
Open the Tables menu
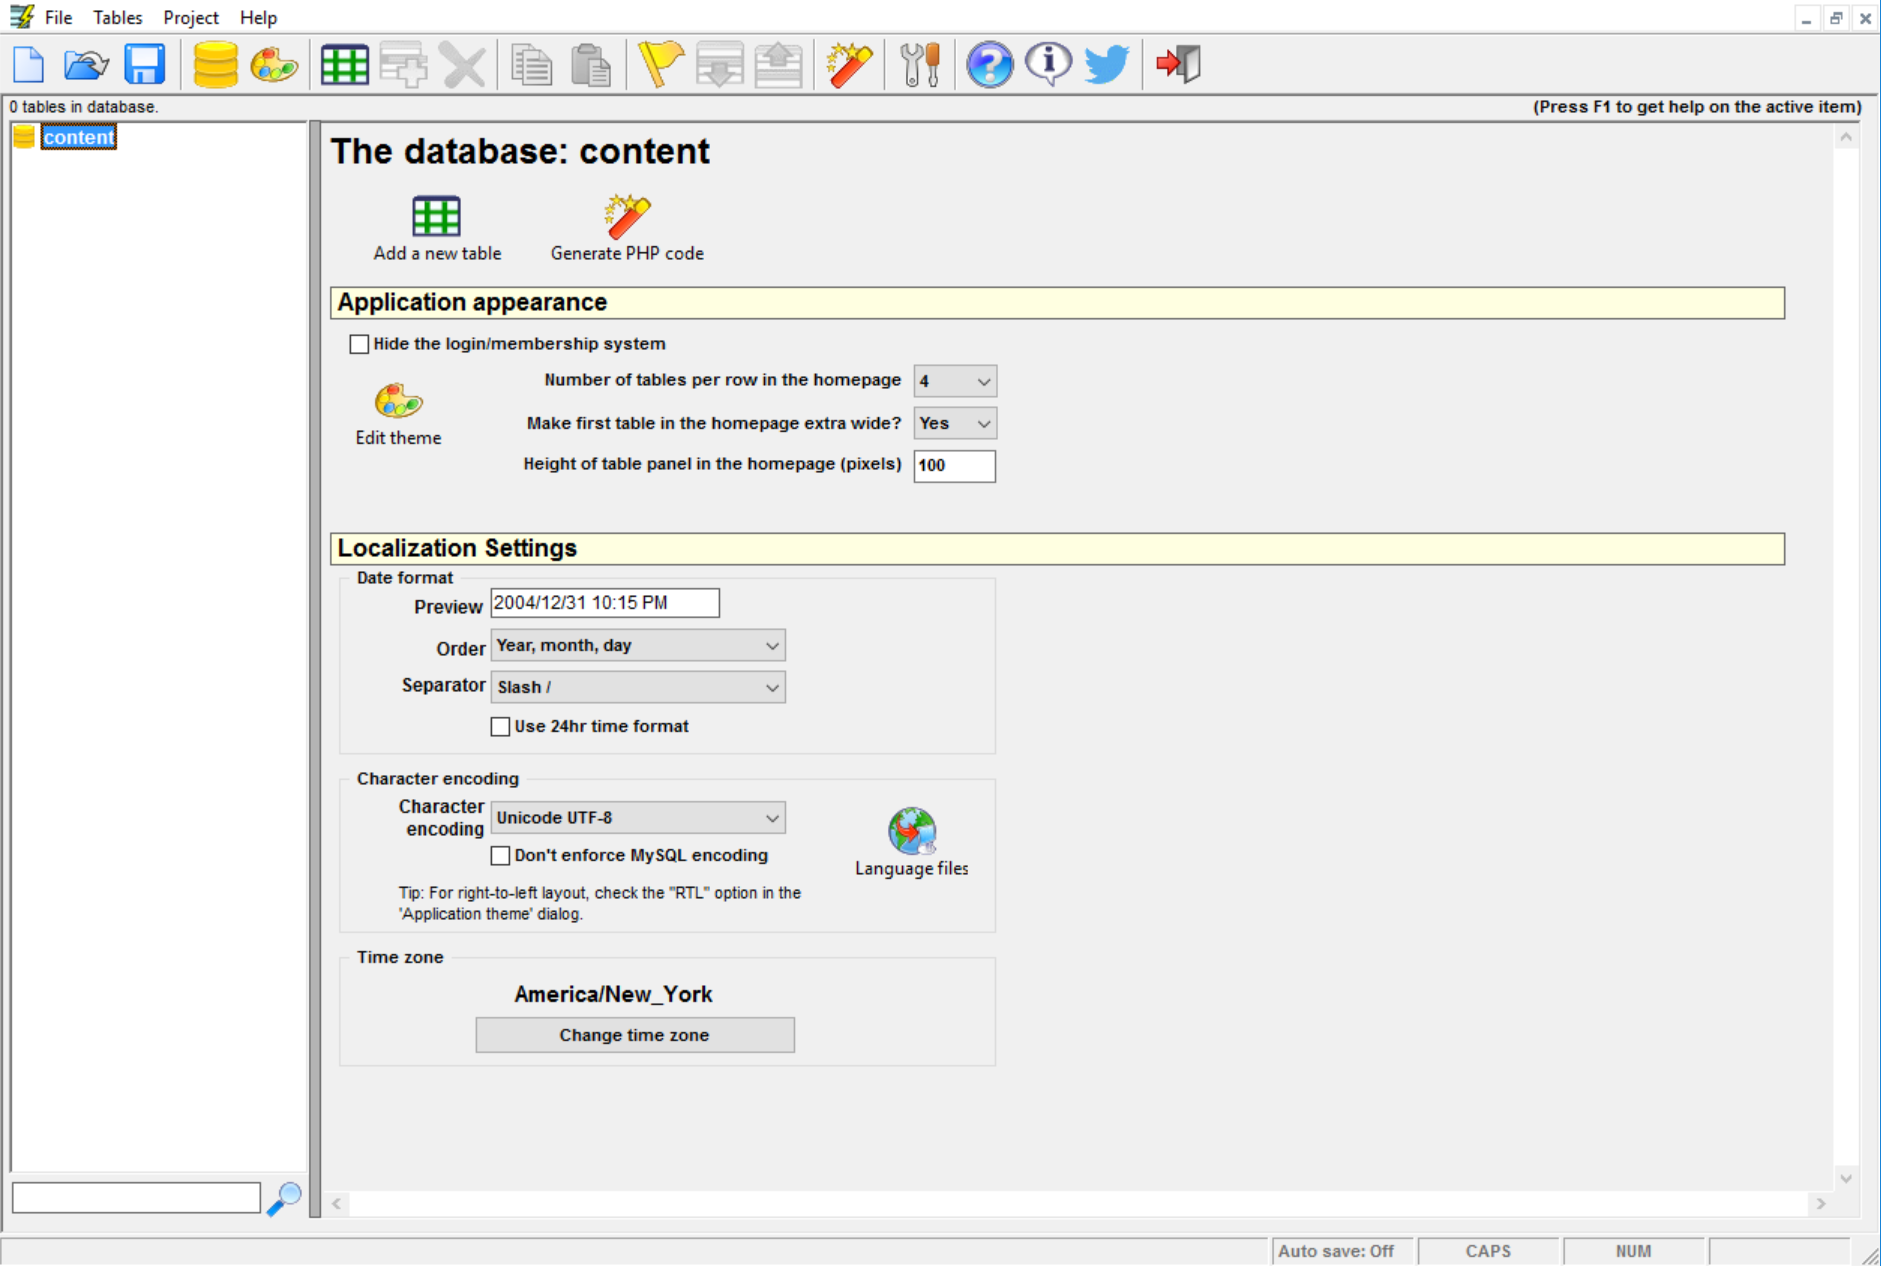tap(117, 18)
